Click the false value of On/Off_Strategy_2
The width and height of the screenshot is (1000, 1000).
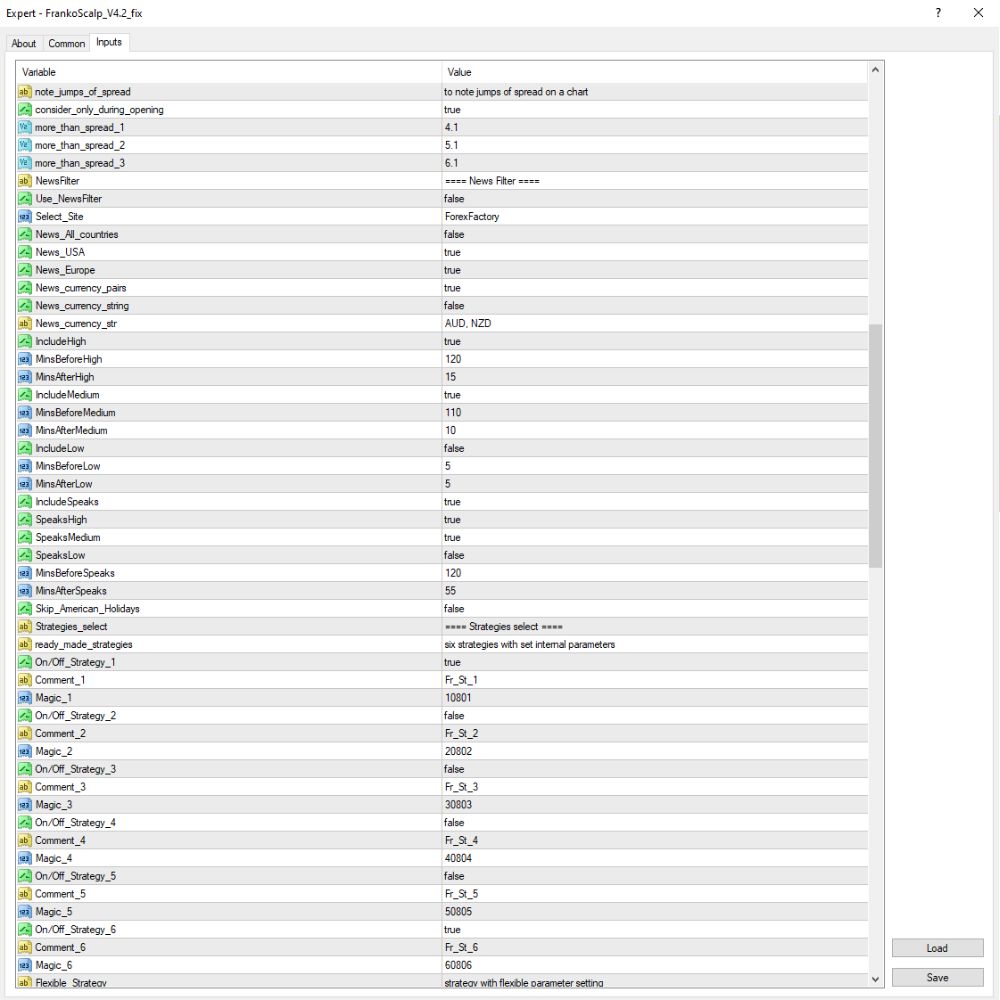(454, 716)
